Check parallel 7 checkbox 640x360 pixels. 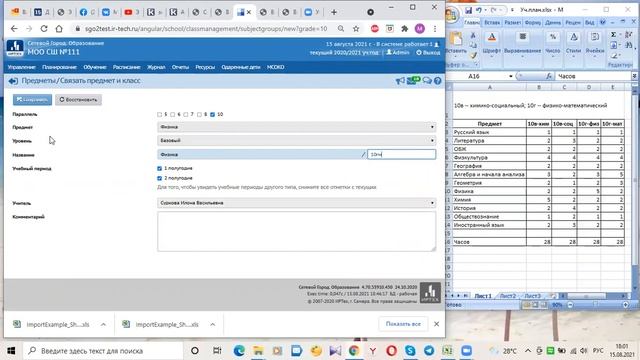click(186, 115)
